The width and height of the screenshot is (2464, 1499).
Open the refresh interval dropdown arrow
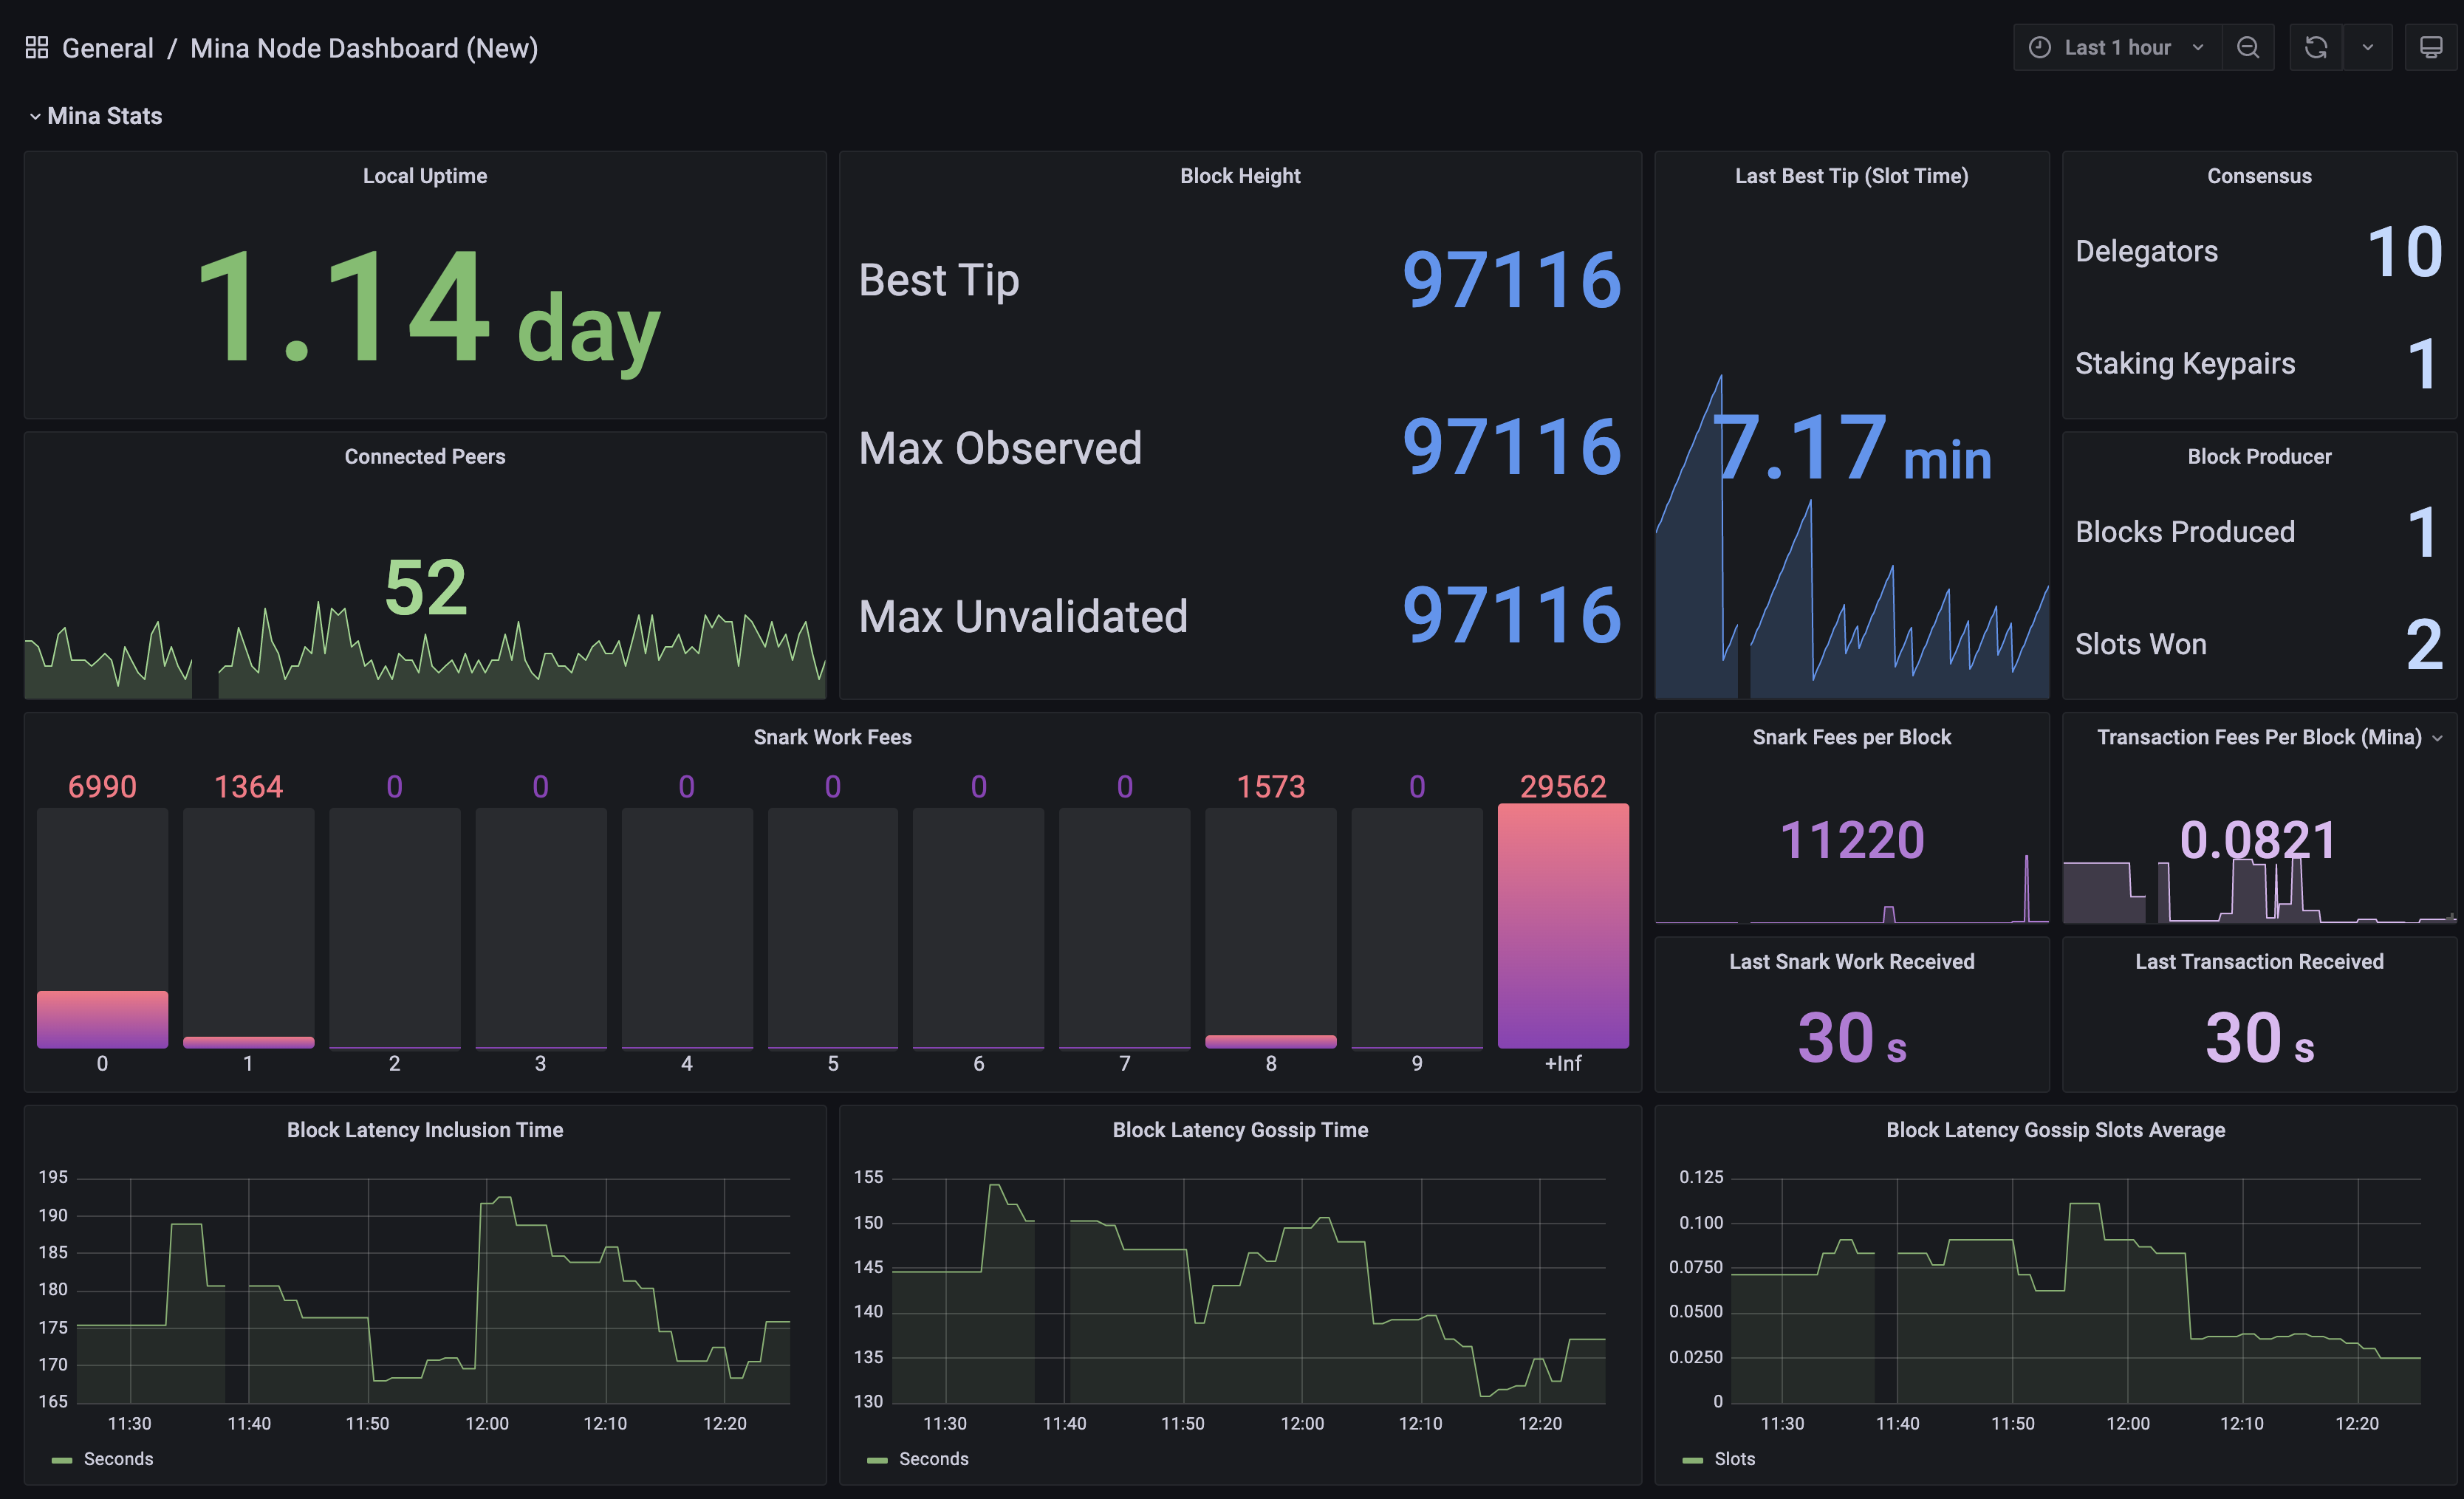(x=2367, y=47)
